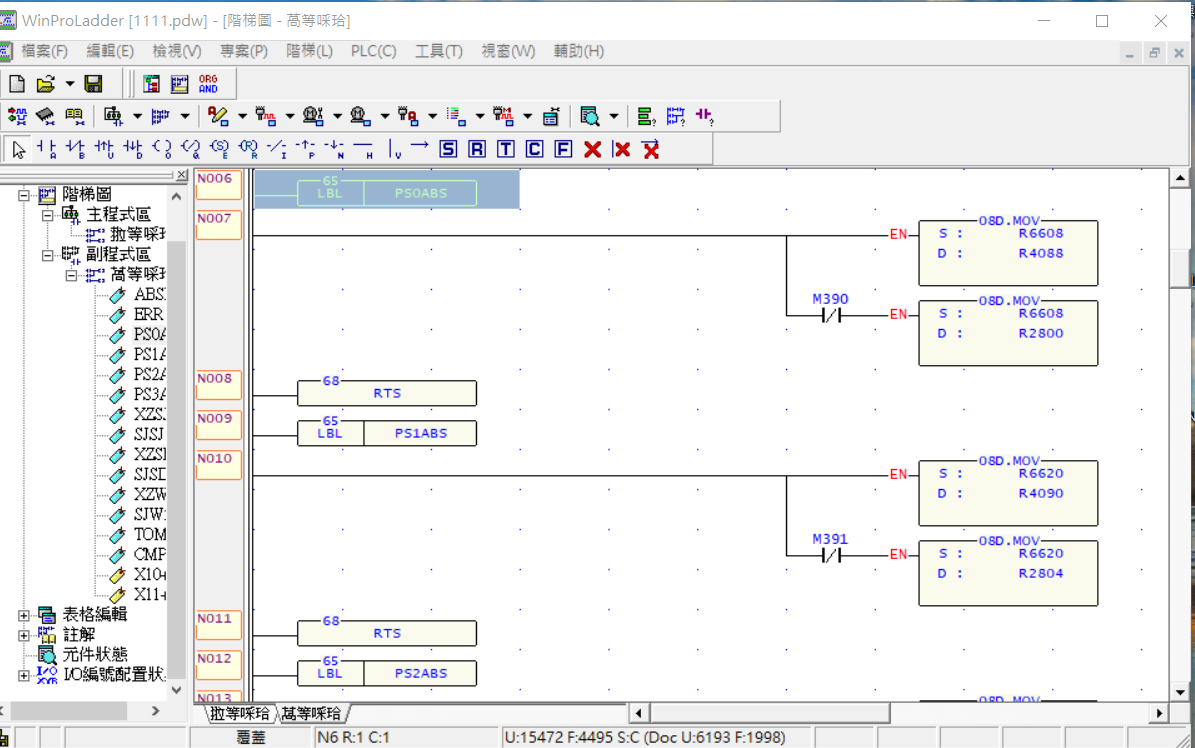Select the normally closed contact B tool
The image size is (1195, 748).
point(75,149)
